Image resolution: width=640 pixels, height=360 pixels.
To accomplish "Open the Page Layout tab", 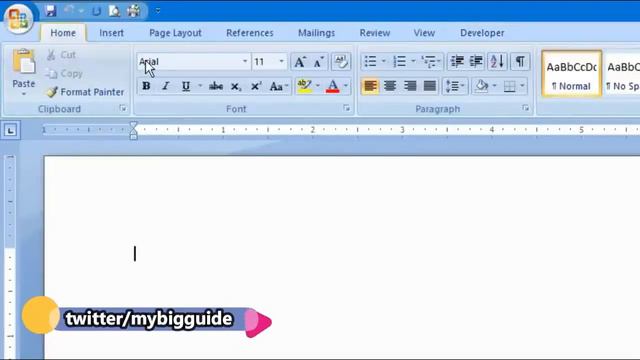I will (x=175, y=33).
